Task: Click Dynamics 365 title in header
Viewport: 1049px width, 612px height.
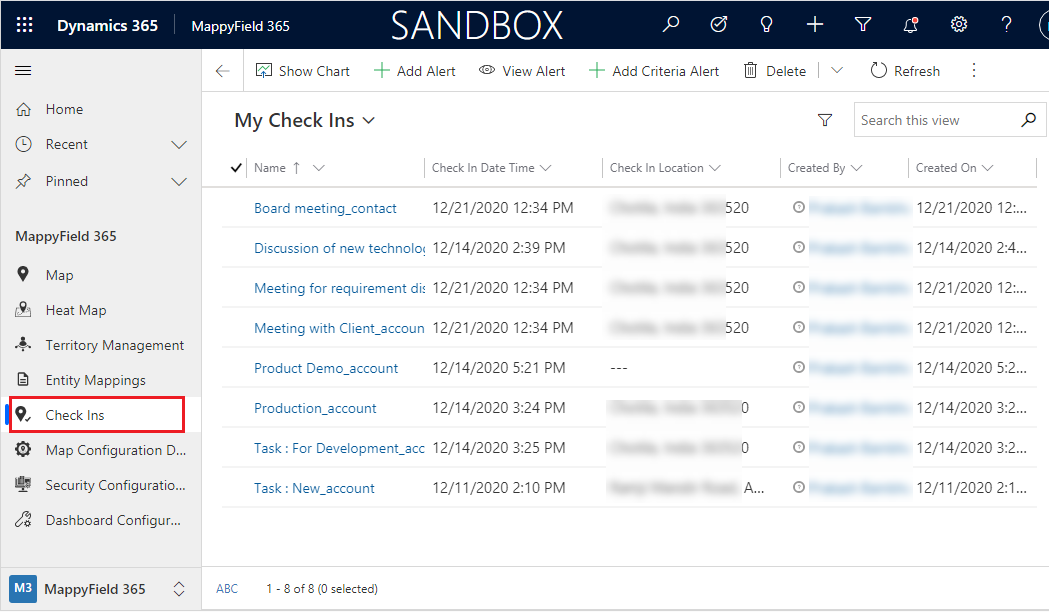Action: (x=107, y=25)
